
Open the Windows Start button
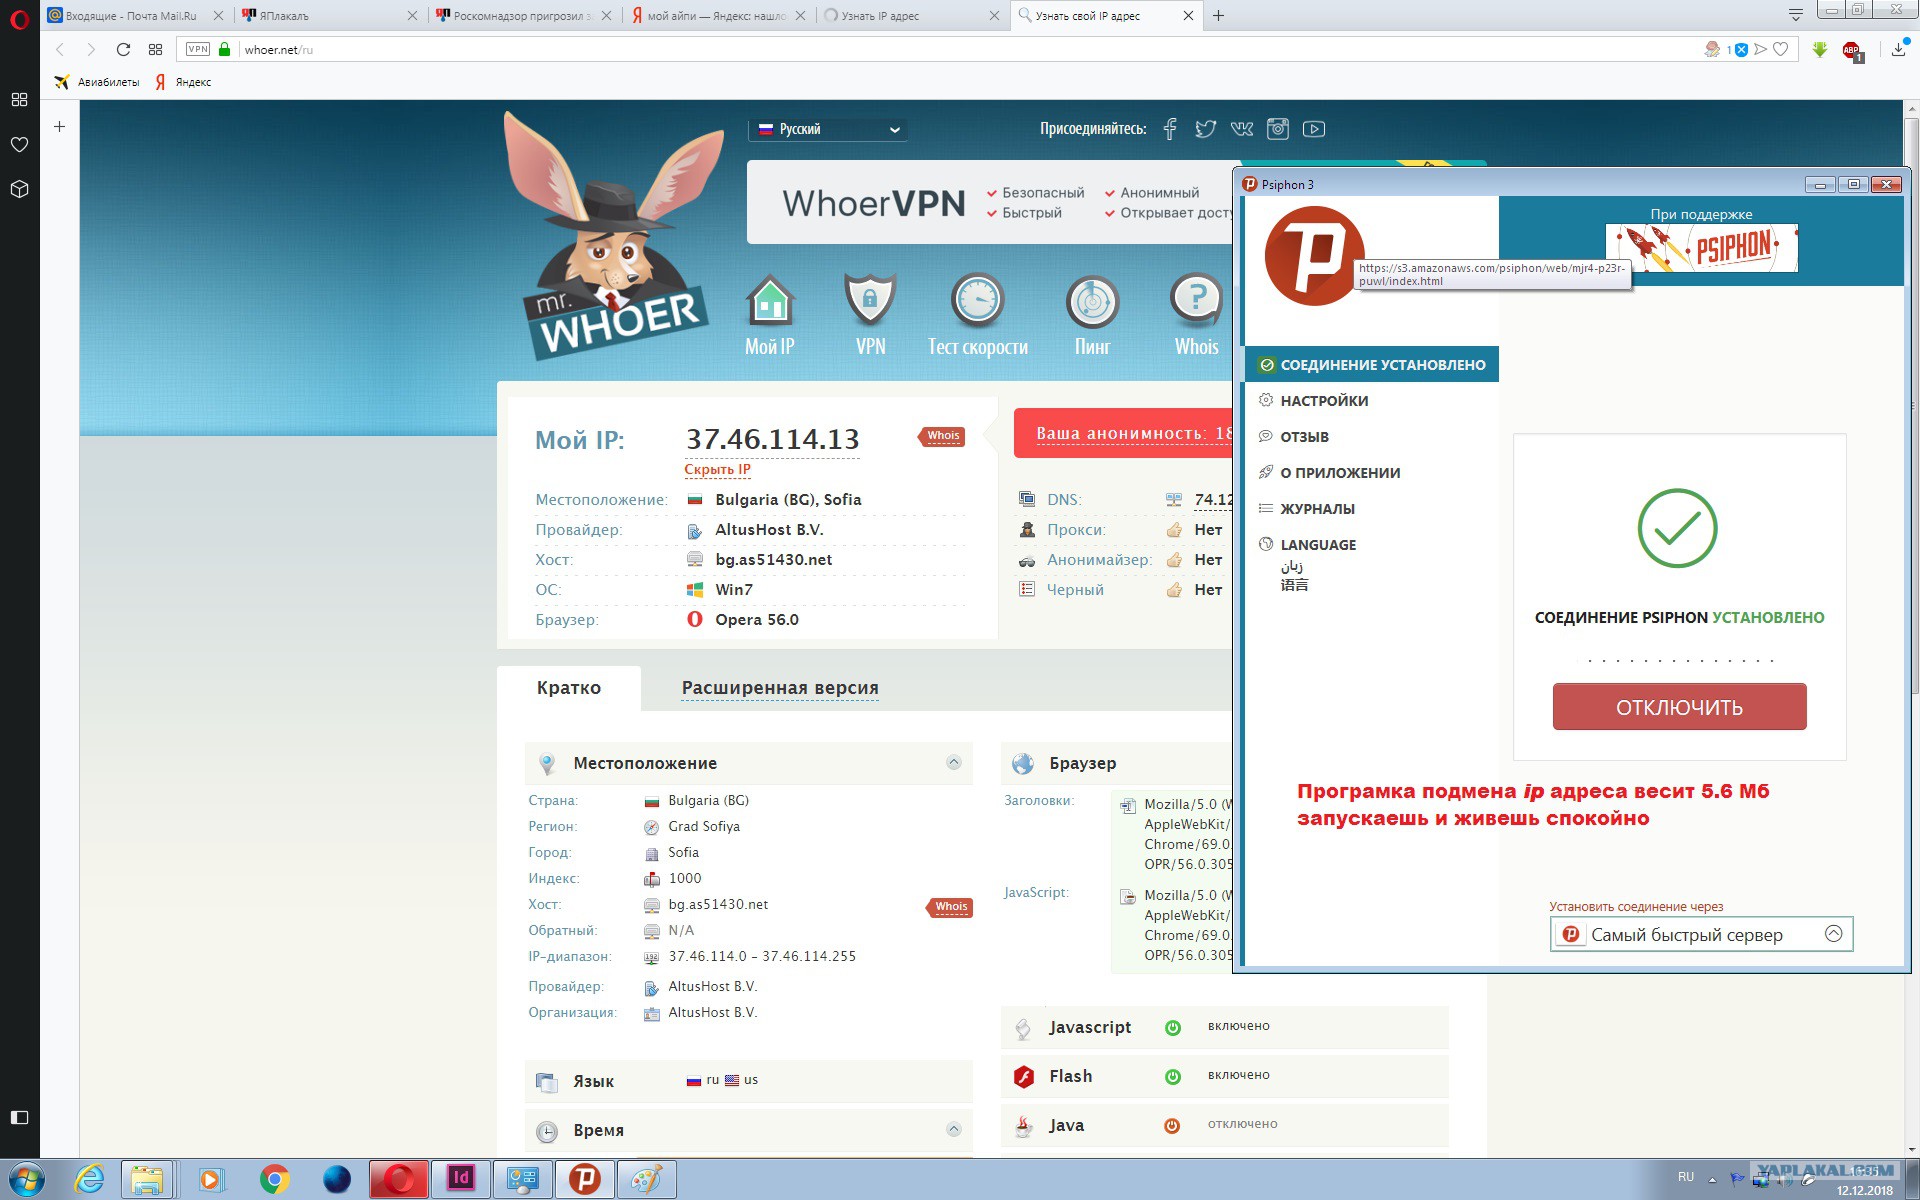tap(26, 1180)
